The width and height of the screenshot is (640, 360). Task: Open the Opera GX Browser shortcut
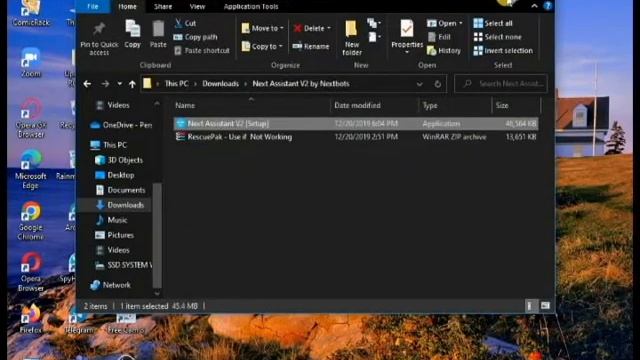(x=31, y=118)
